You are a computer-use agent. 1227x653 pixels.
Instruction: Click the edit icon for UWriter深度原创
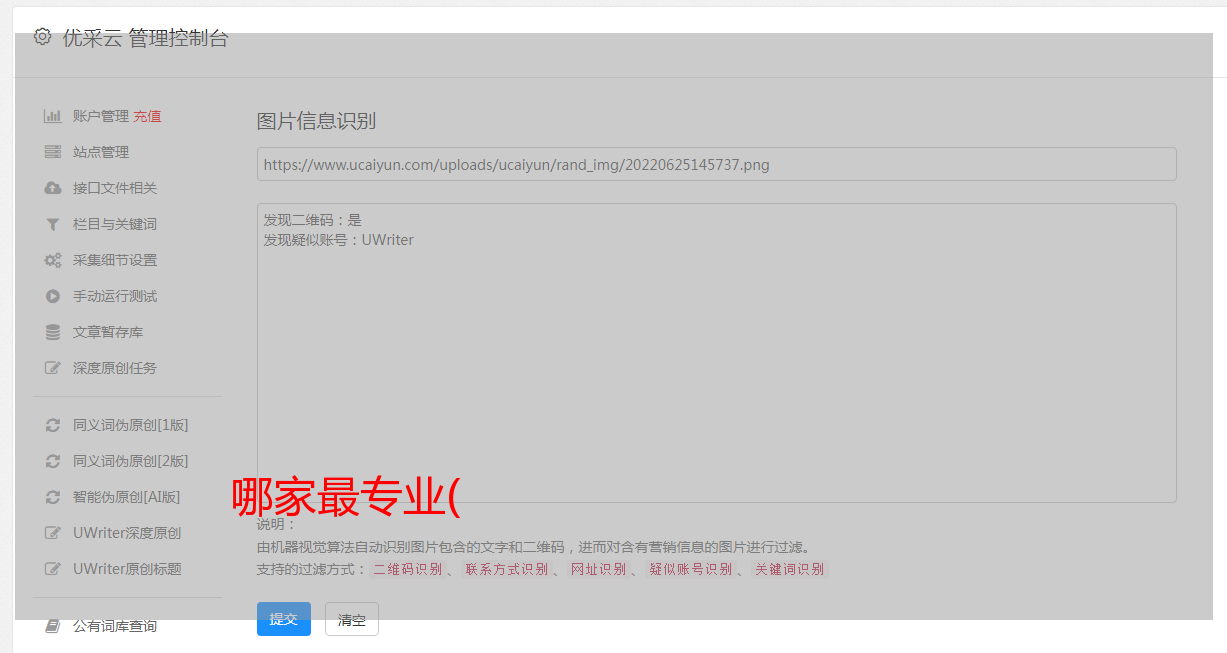53,533
